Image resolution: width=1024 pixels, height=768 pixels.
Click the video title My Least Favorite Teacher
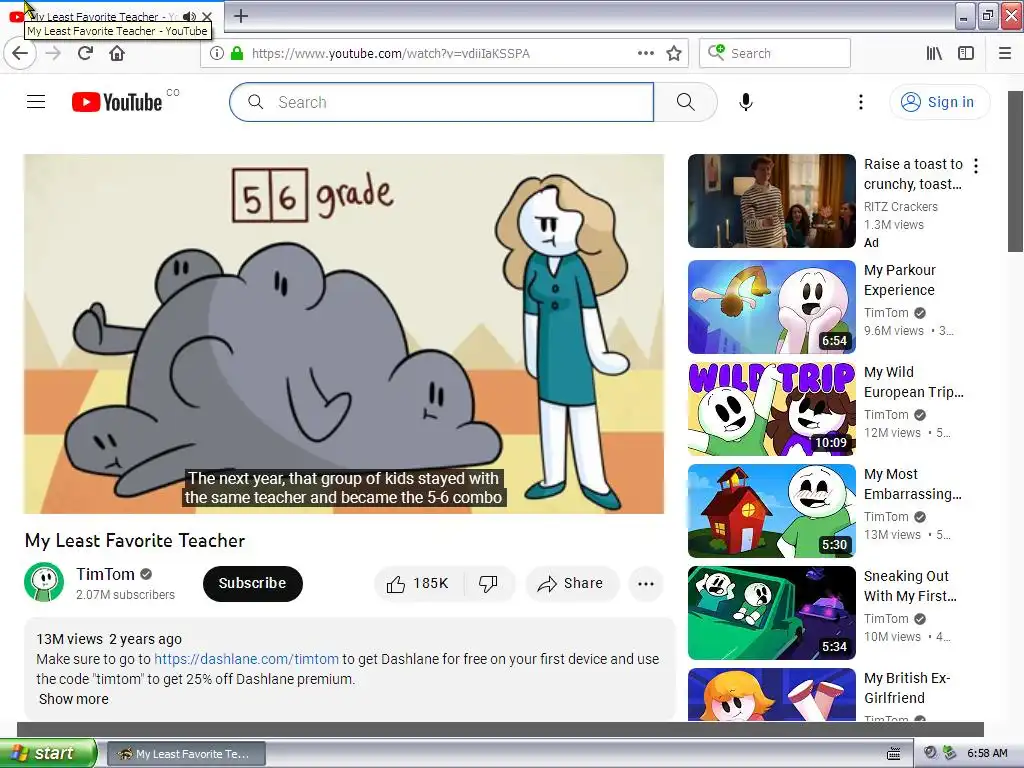click(135, 541)
